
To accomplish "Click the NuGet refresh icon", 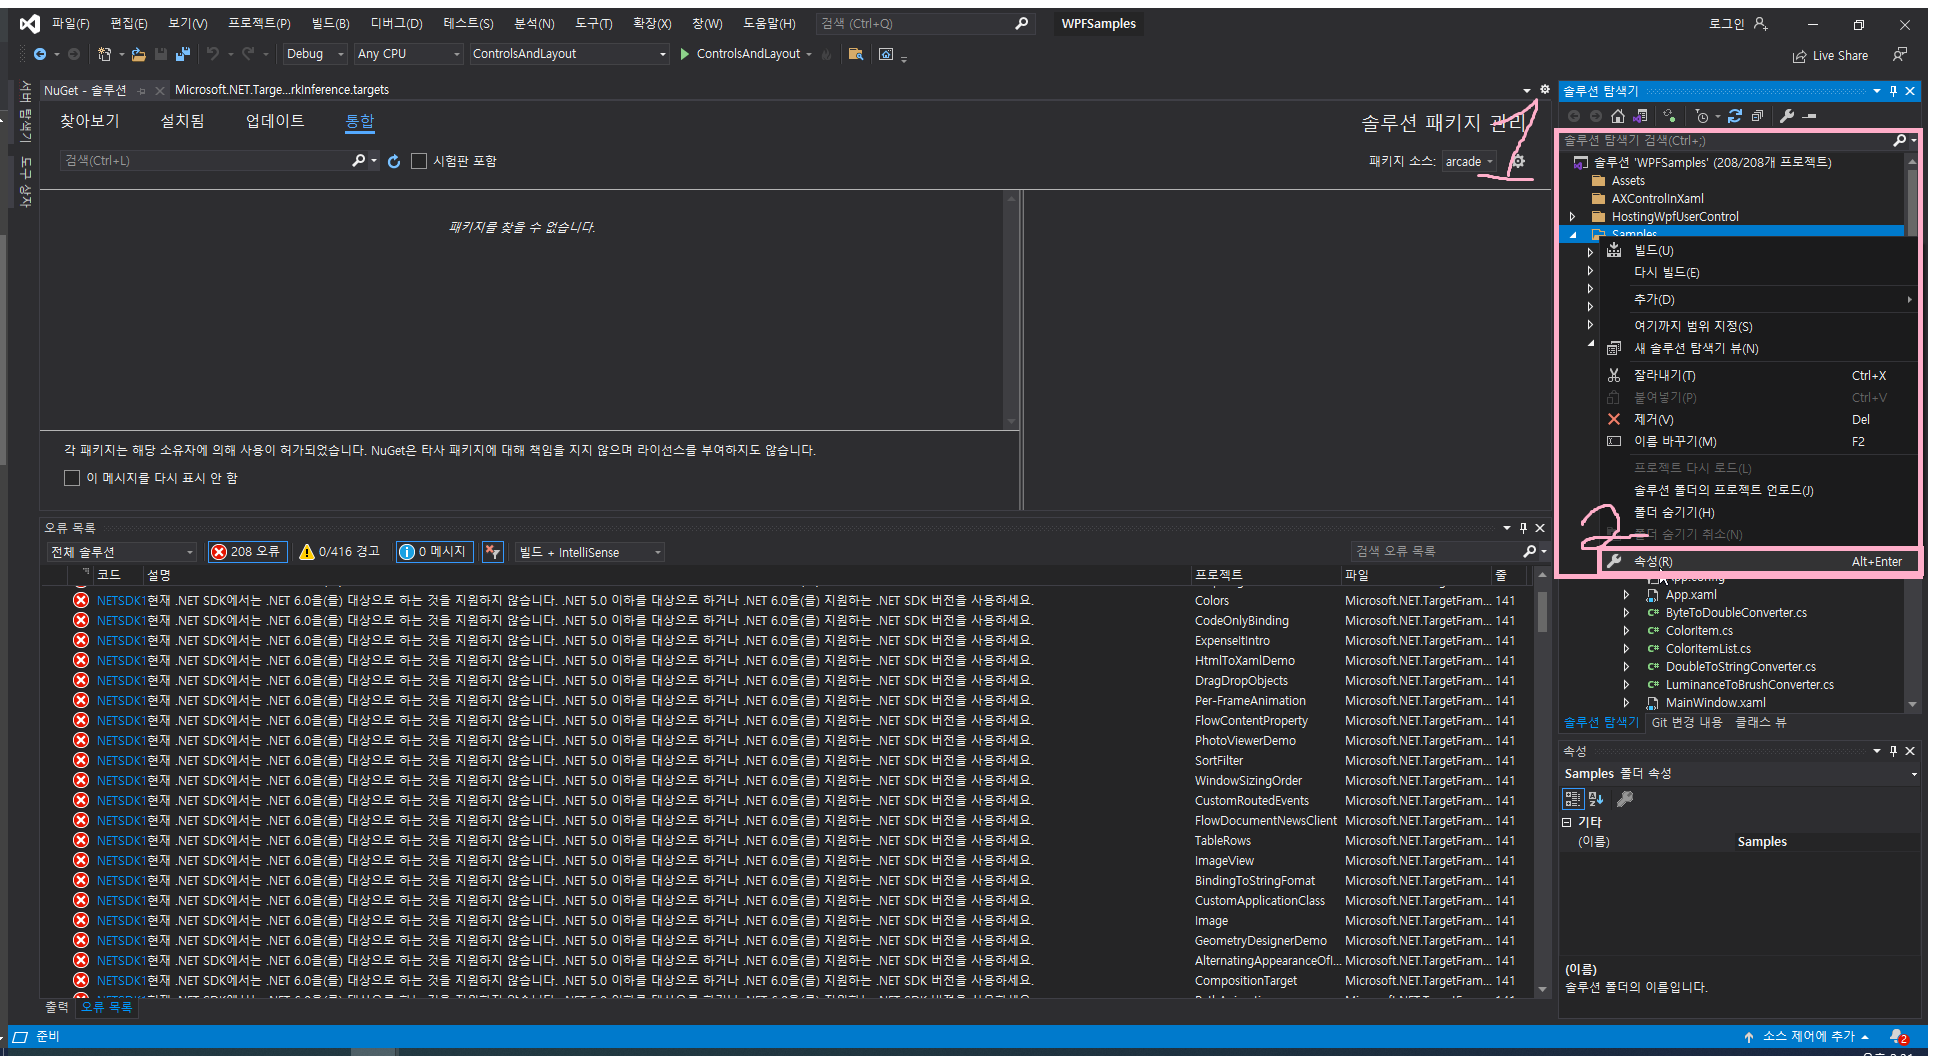I will tap(394, 161).
